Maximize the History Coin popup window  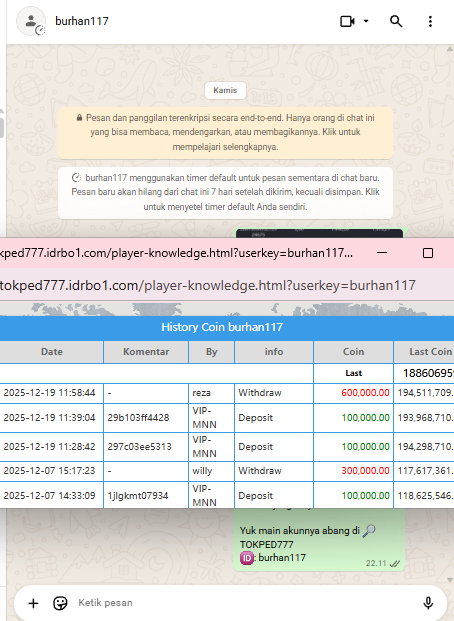pyautogui.click(x=428, y=253)
